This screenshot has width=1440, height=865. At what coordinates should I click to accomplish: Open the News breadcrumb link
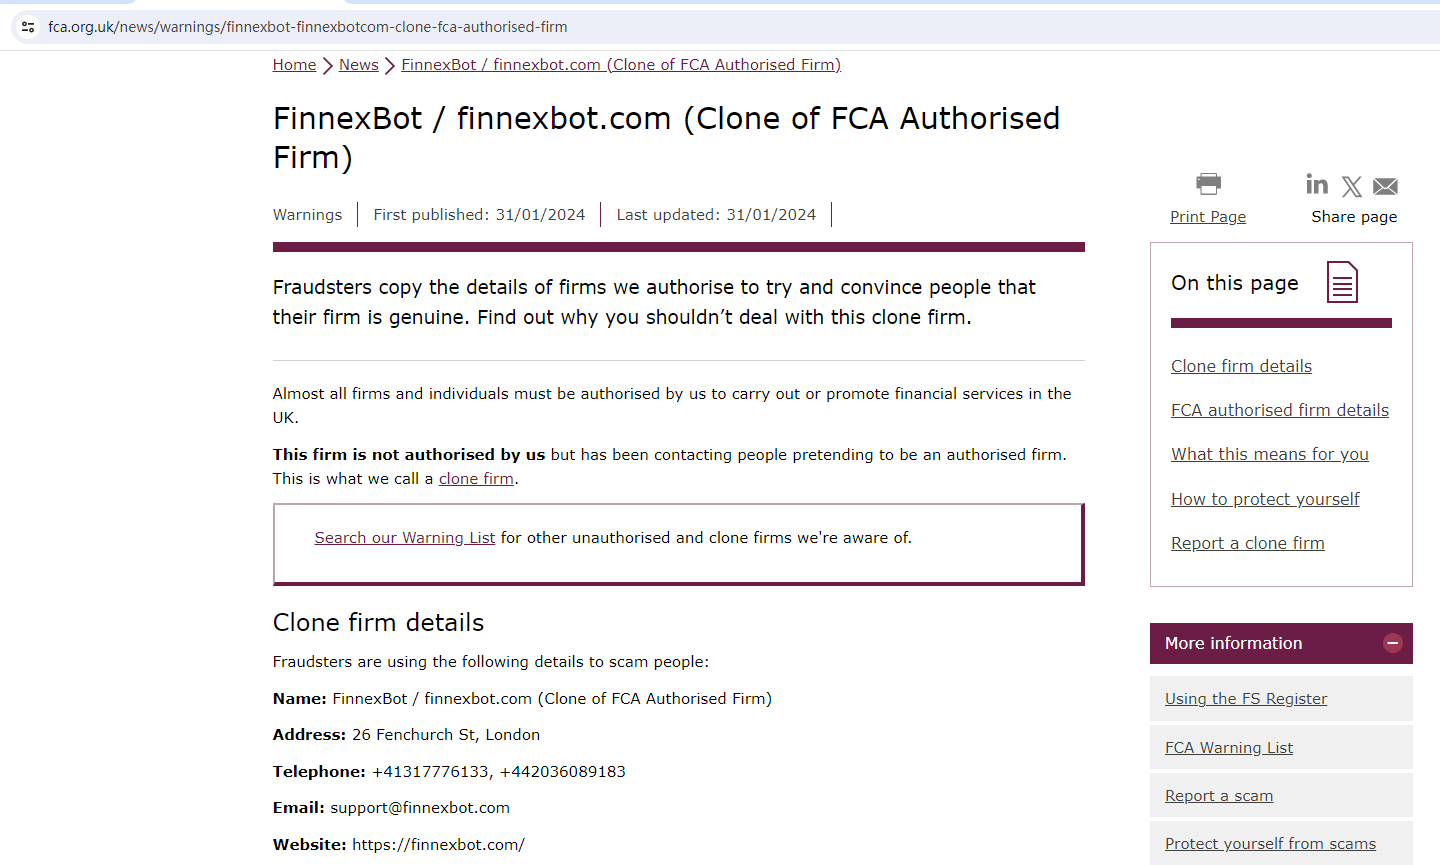(x=358, y=65)
